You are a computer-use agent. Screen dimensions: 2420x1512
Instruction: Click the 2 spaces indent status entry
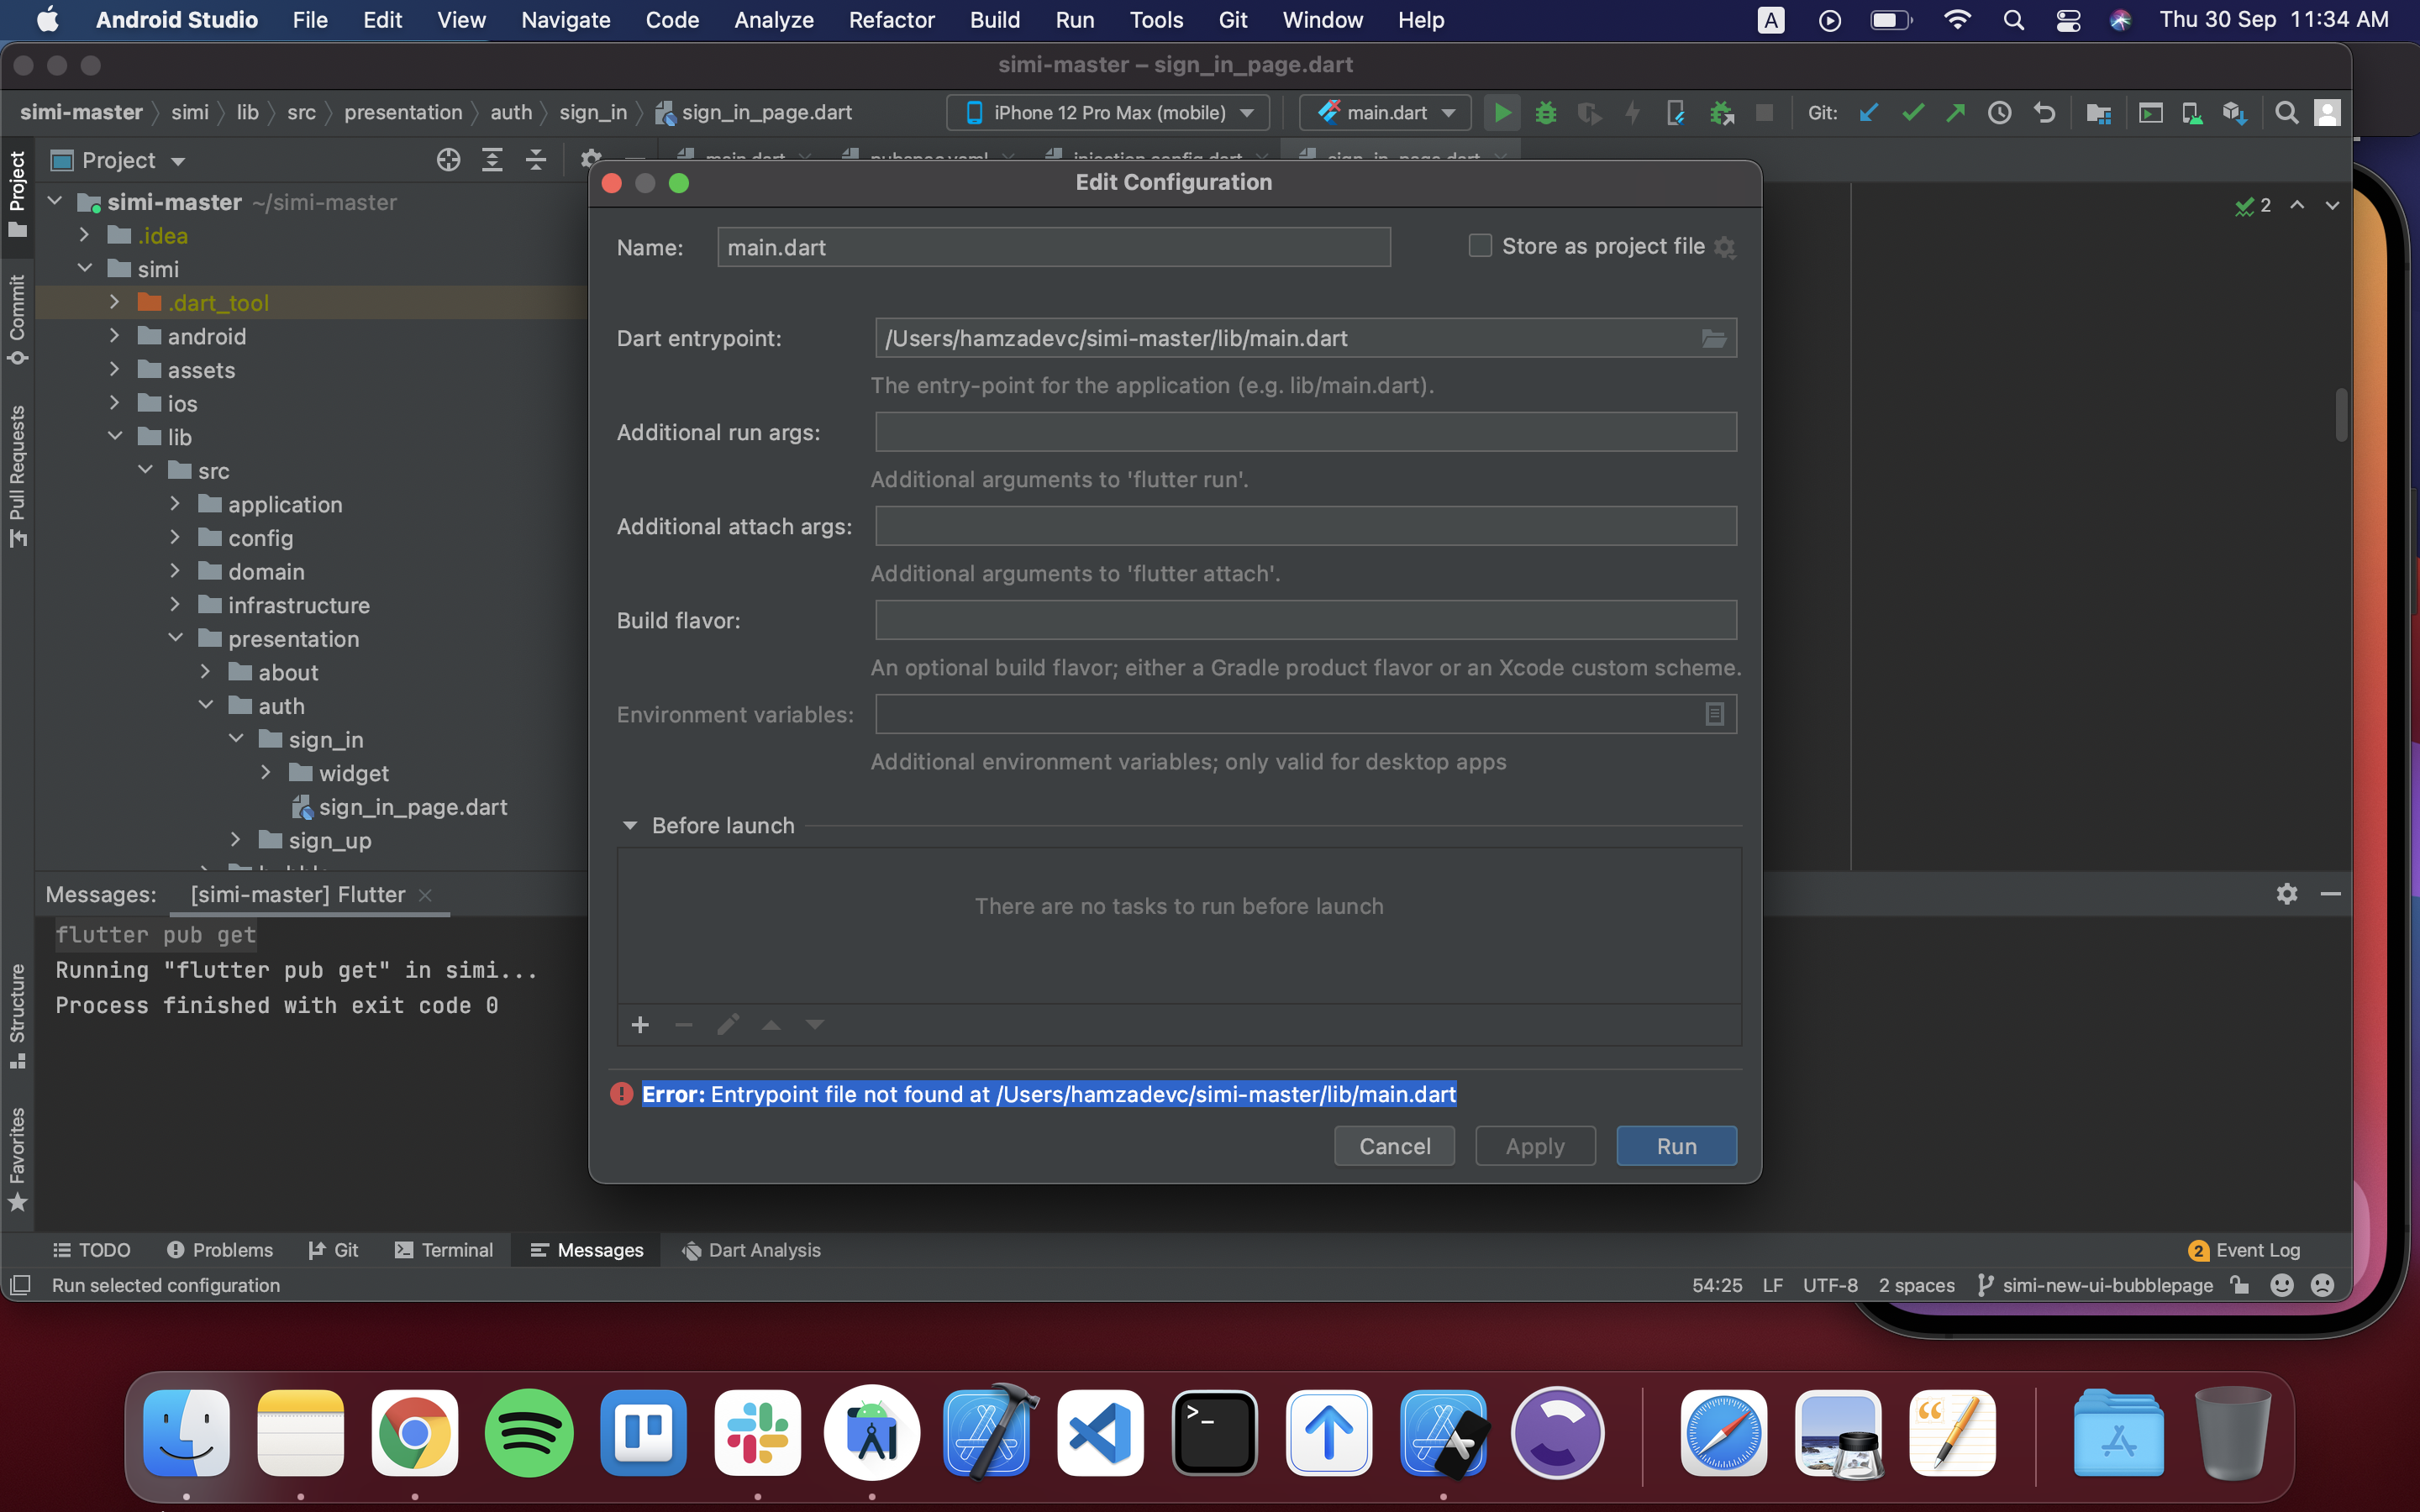coord(1916,1285)
